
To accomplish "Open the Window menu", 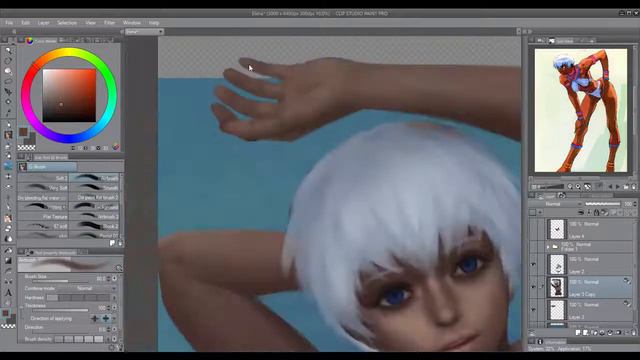I will [131, 23].
